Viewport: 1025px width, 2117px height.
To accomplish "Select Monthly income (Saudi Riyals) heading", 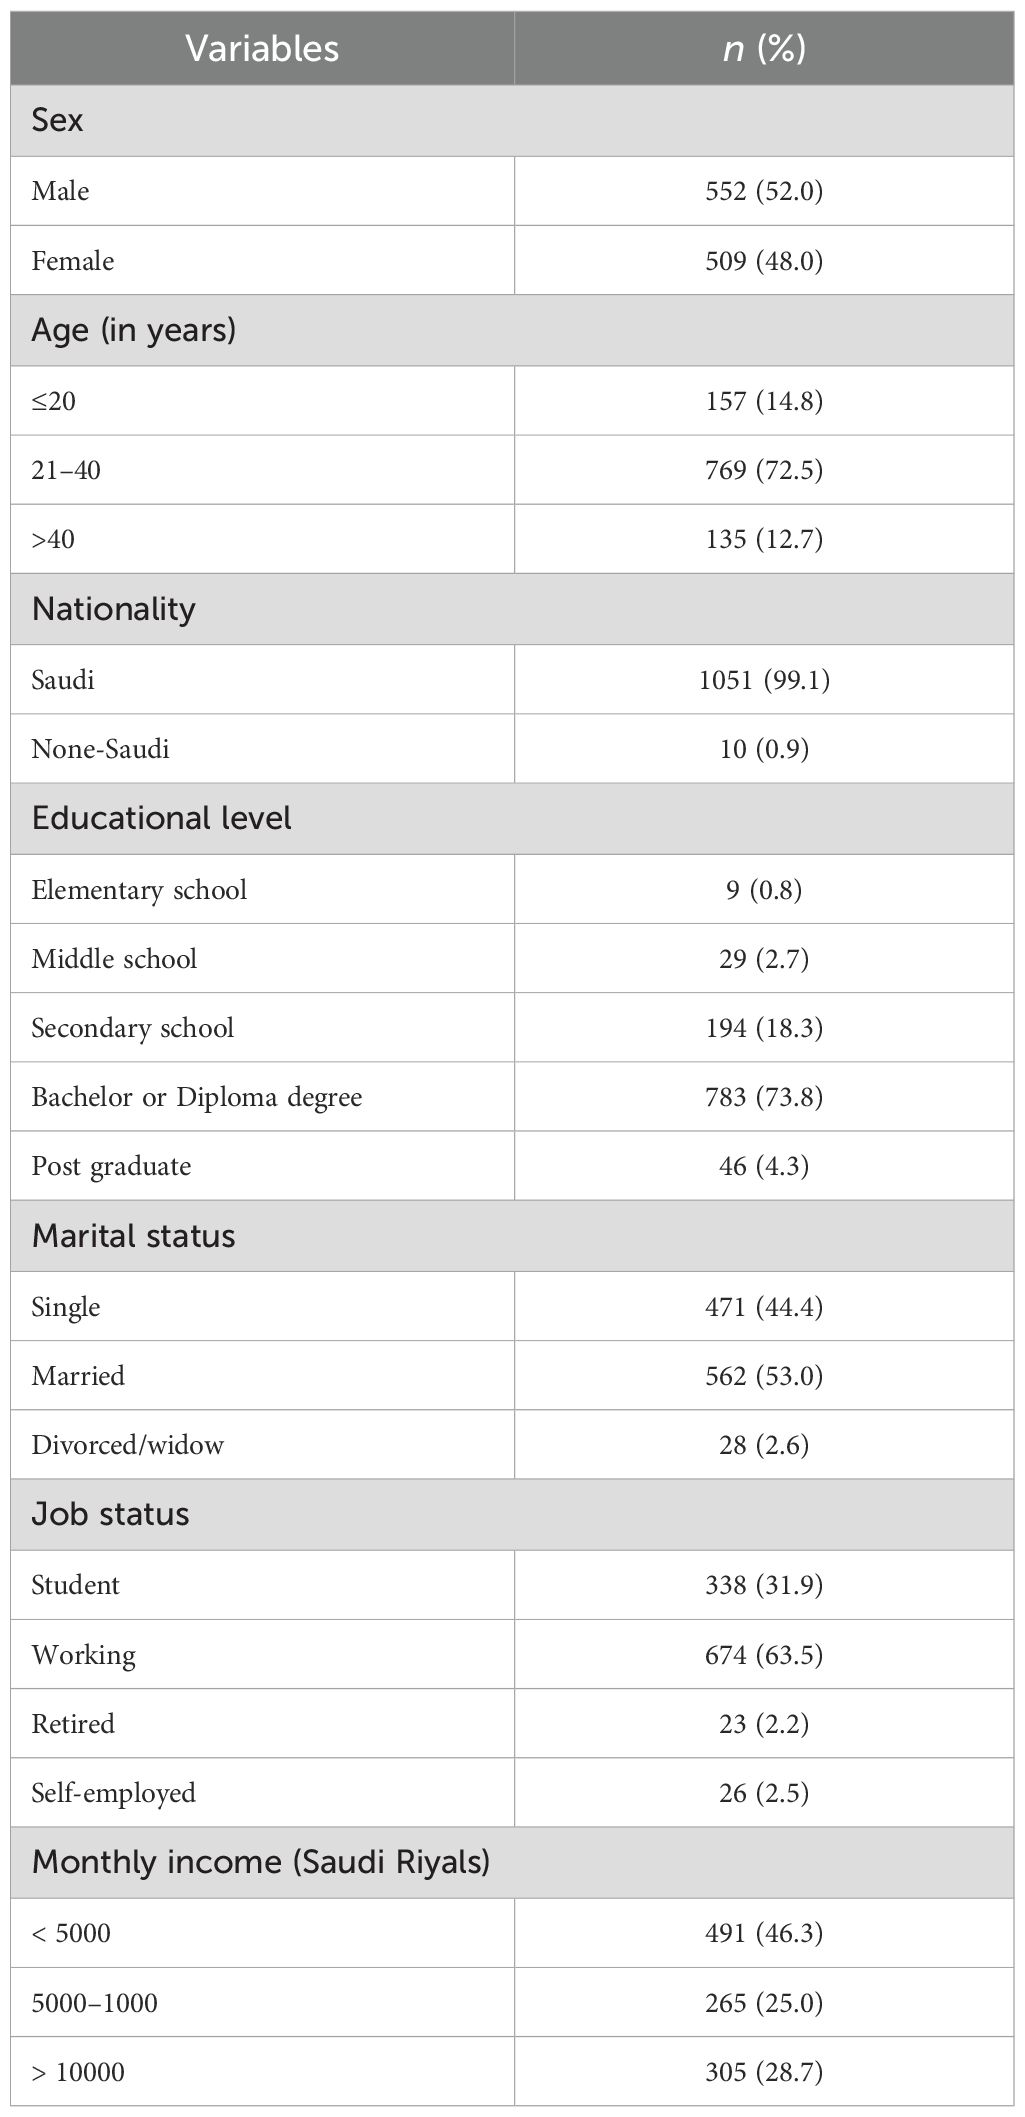I will pos(261,1862).
